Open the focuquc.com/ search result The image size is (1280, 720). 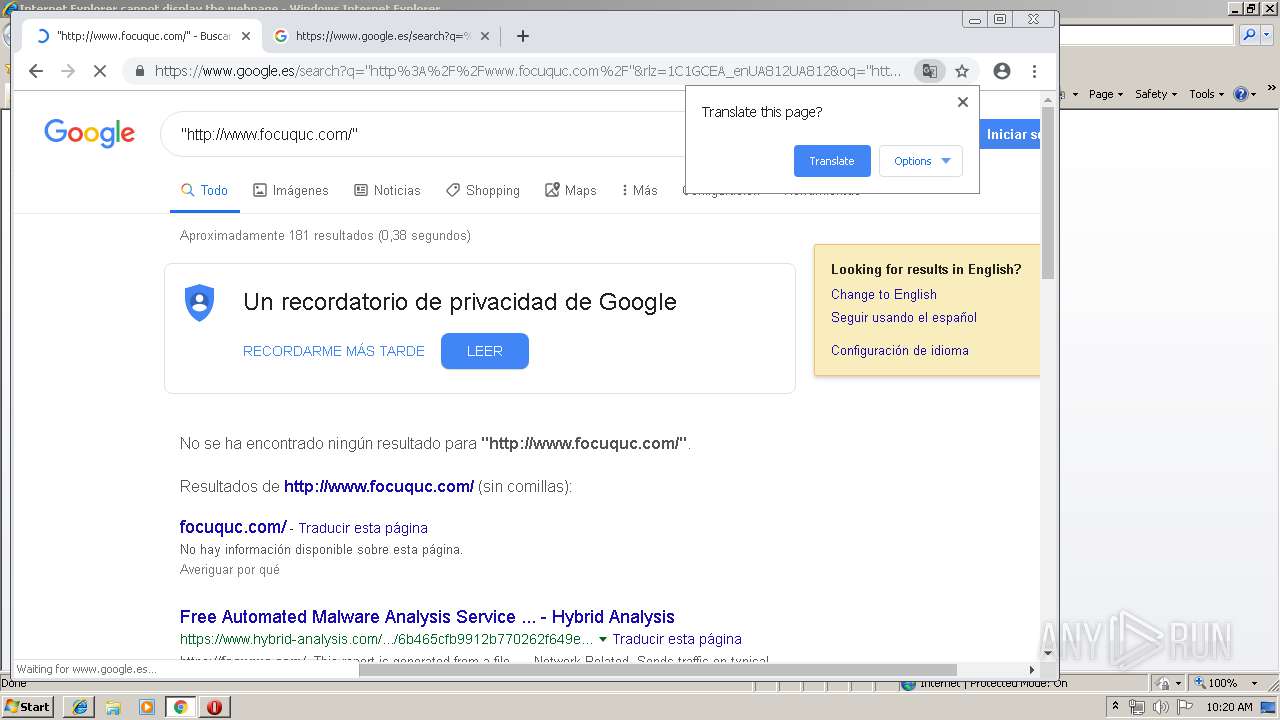tap(233, 527)
